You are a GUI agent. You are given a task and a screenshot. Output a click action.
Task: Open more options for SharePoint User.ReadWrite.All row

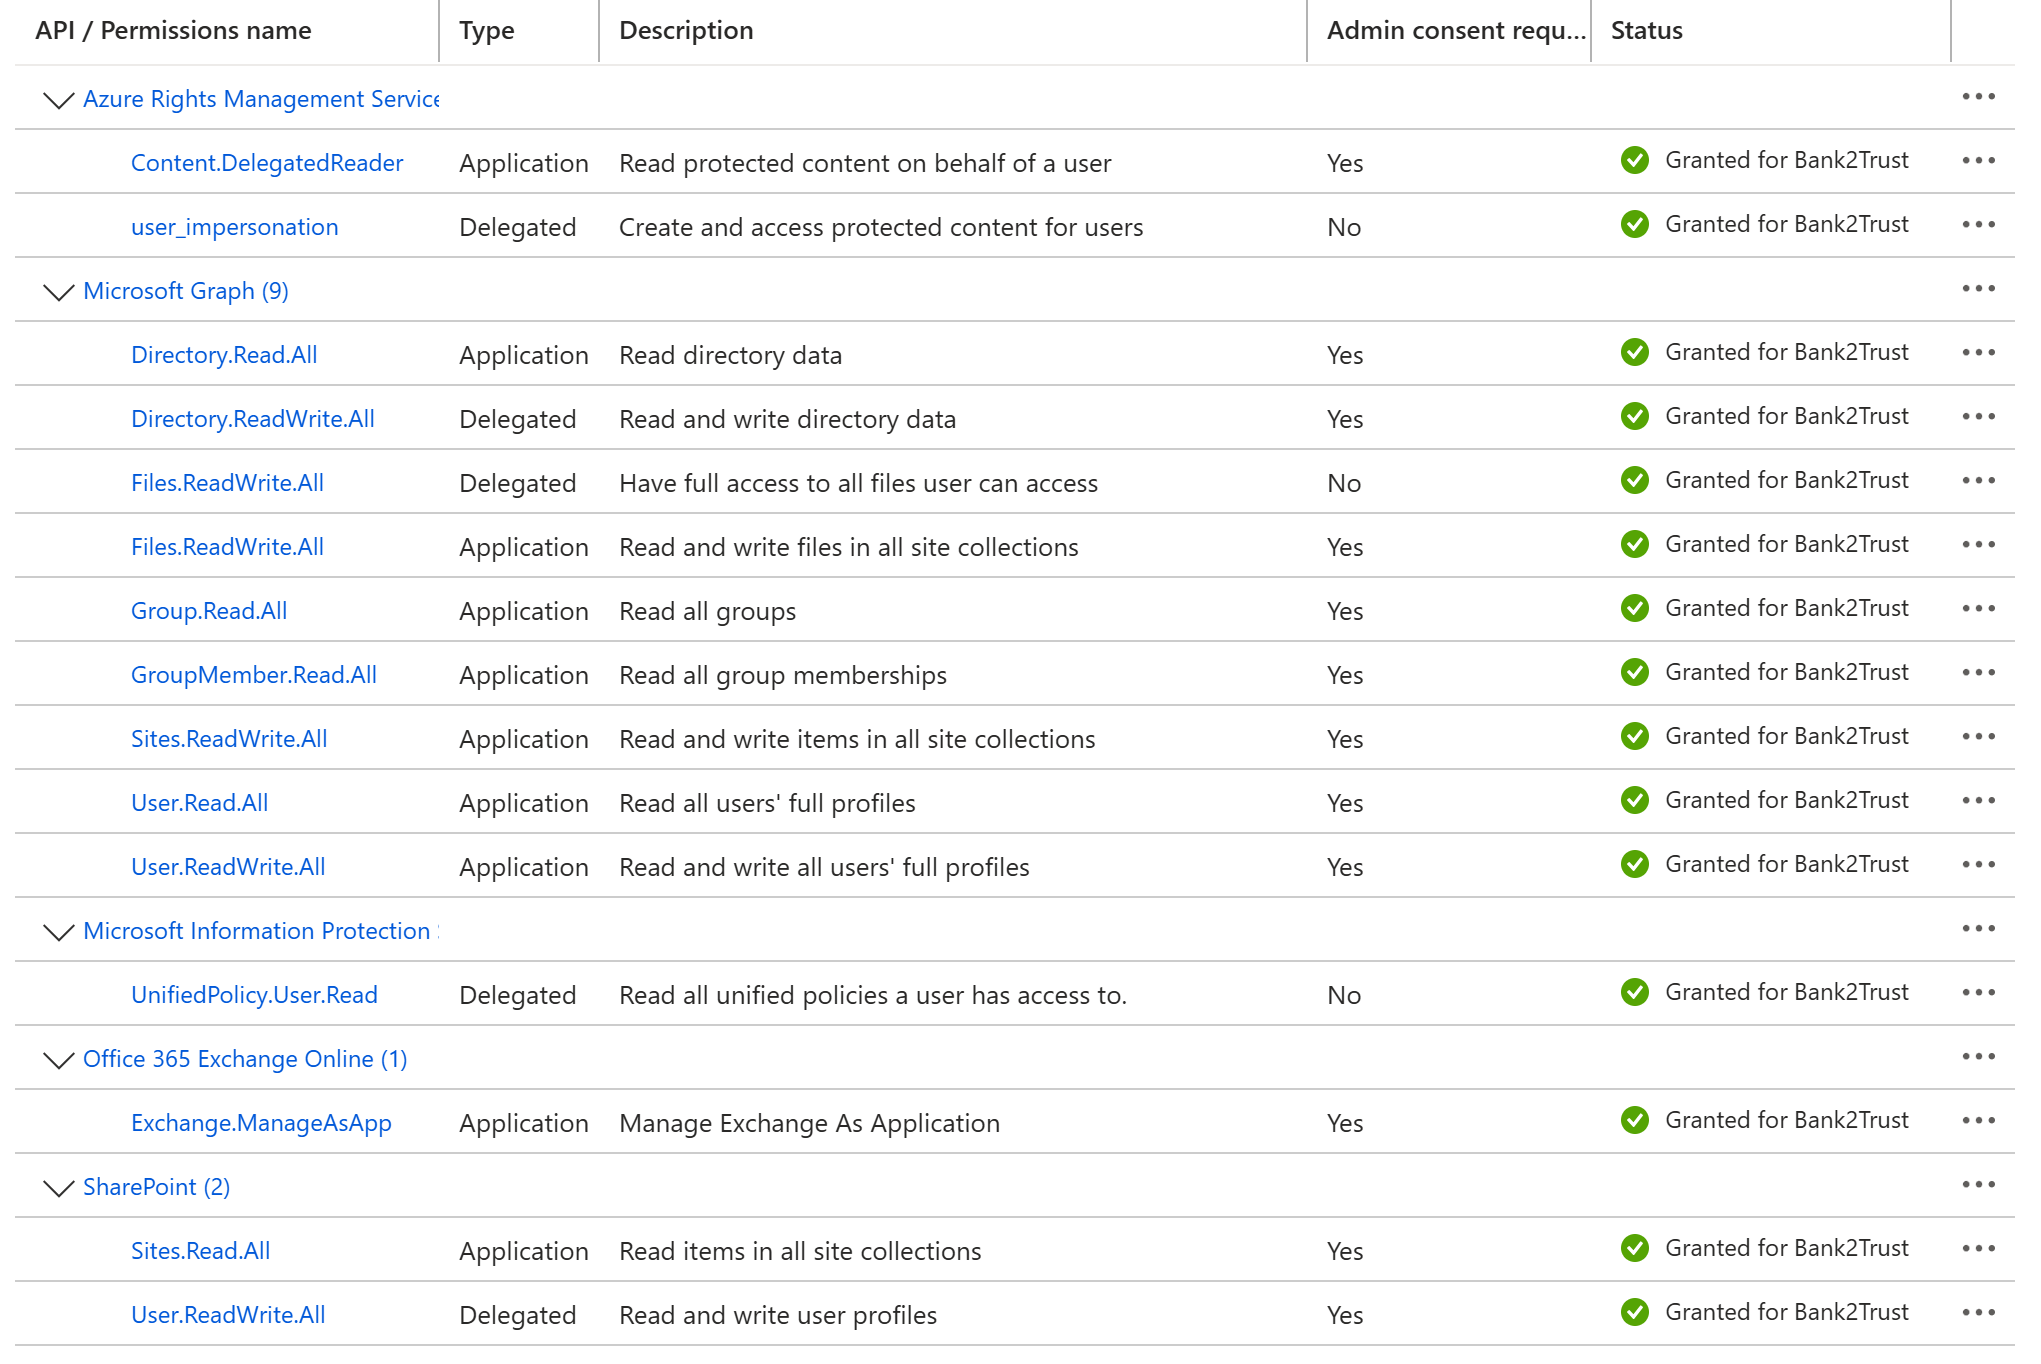1978,1313
